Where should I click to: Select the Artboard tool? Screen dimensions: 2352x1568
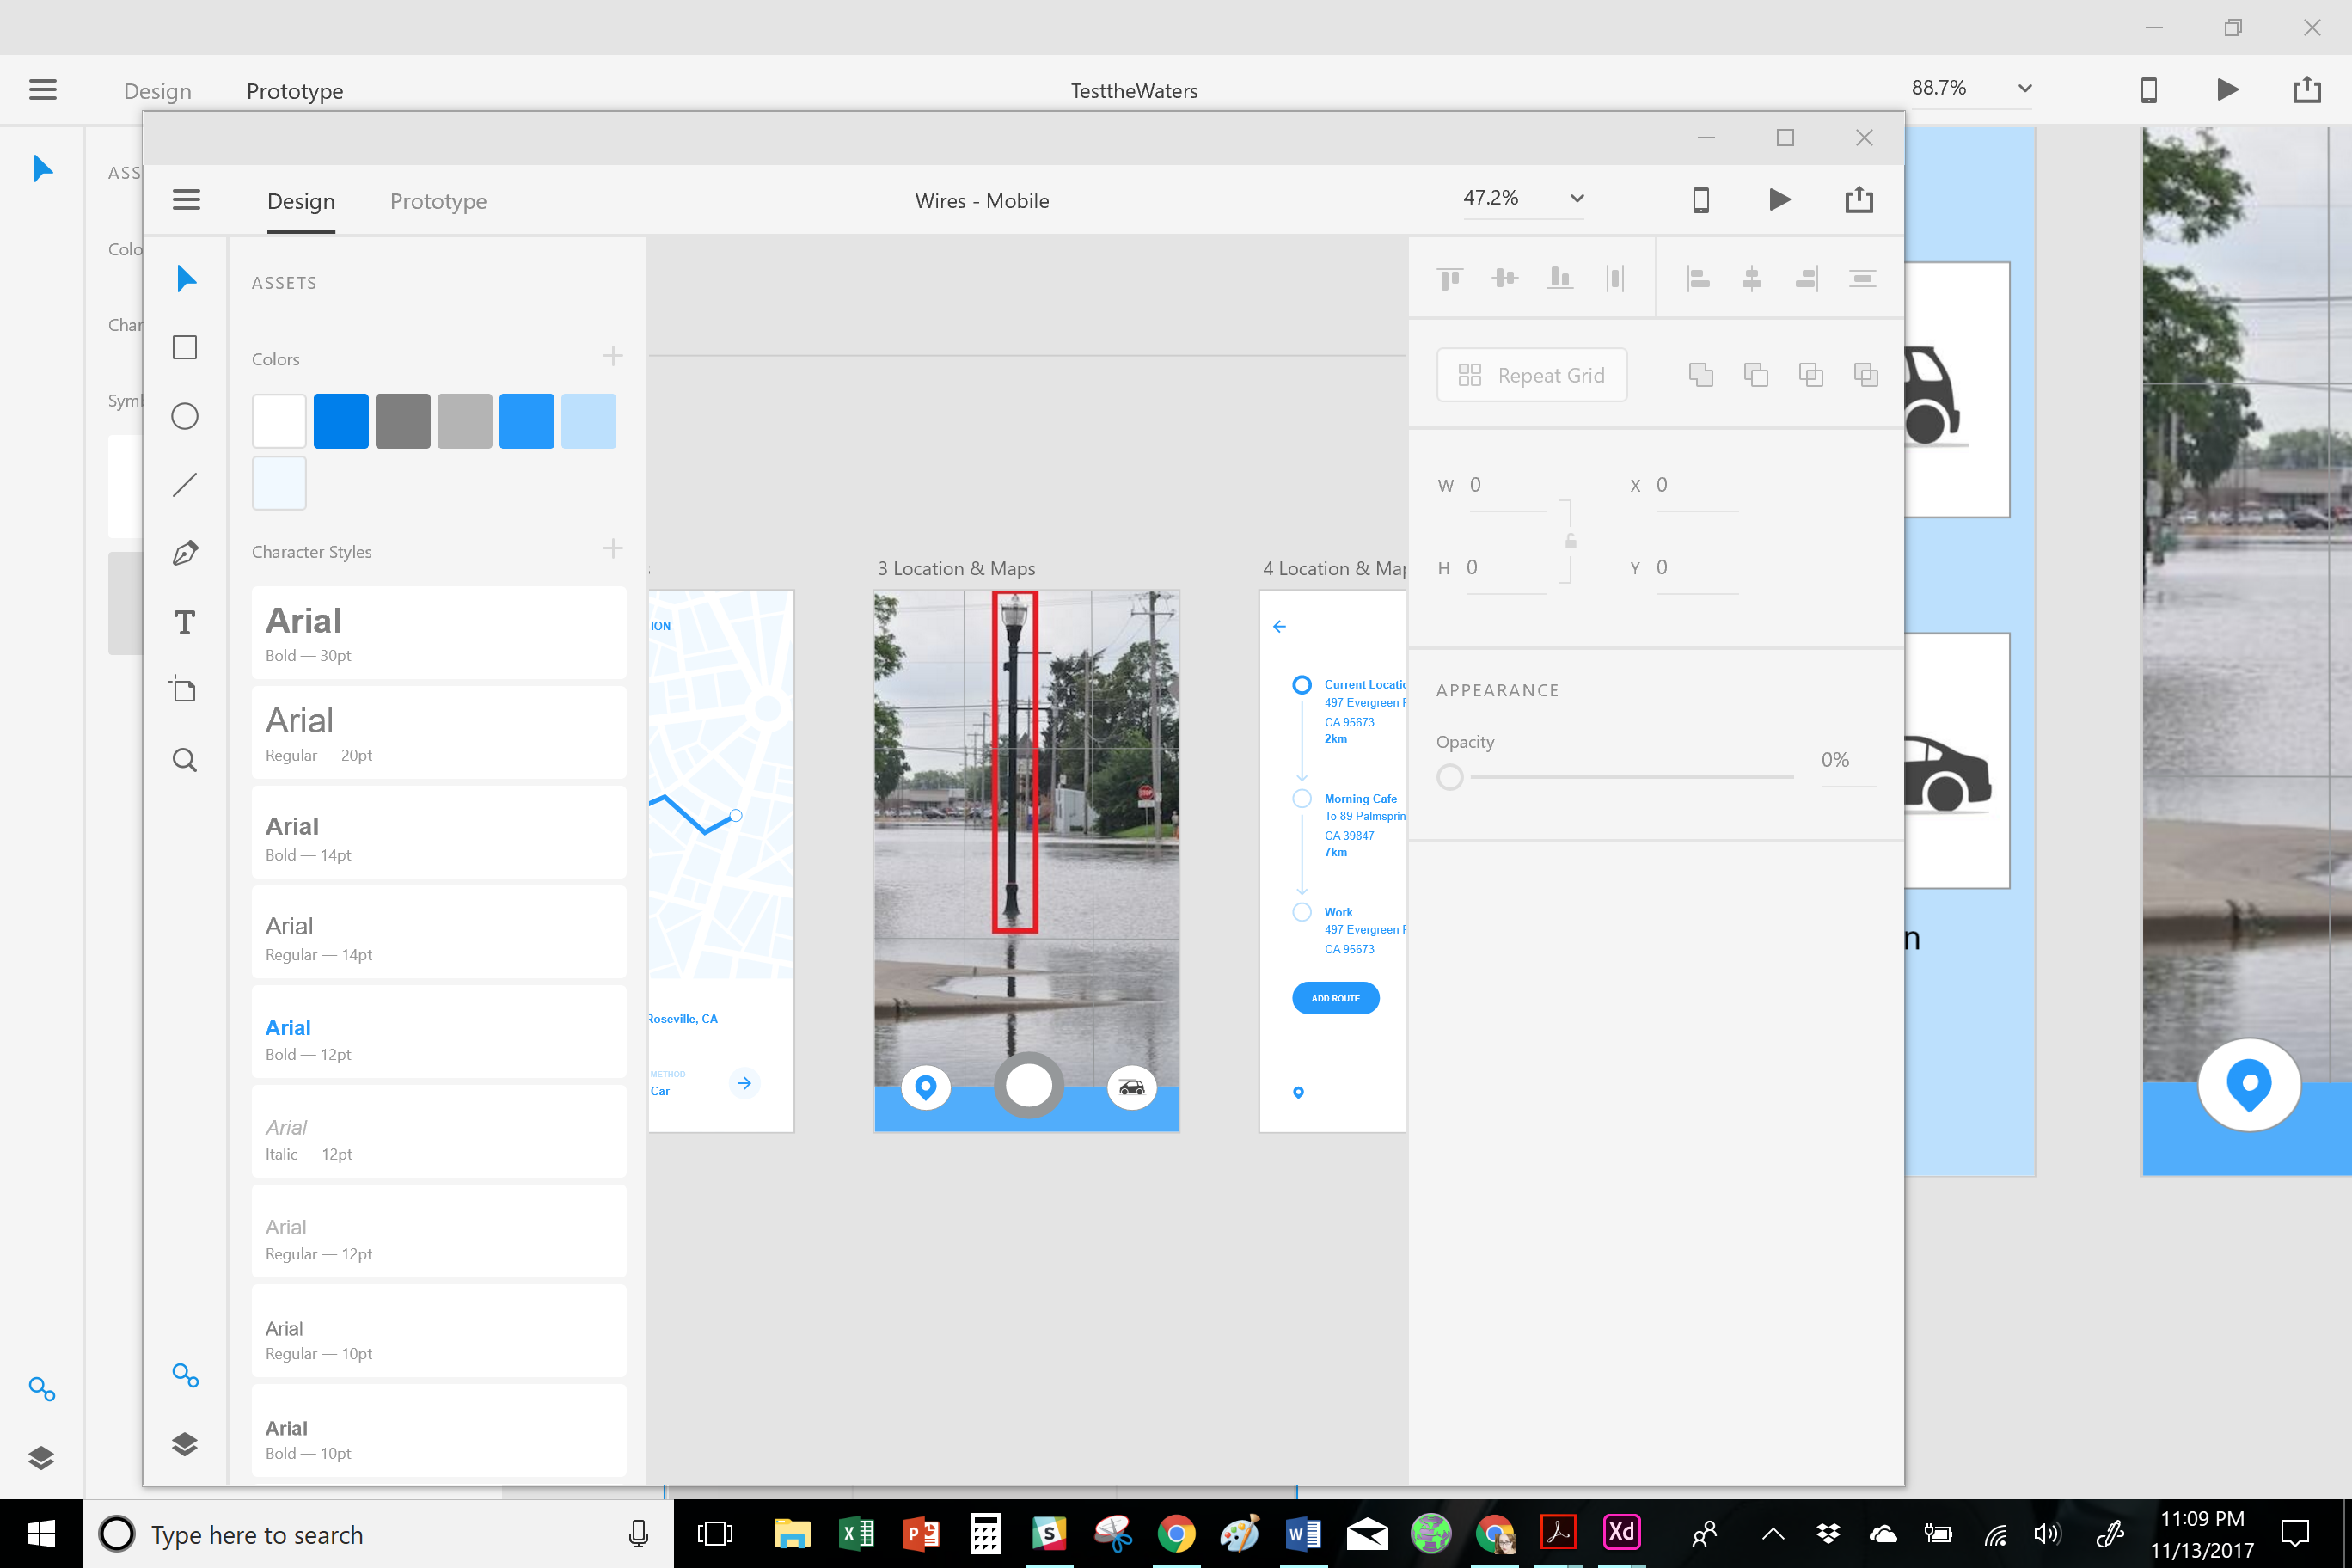pyautogui.click(x=185, y=690)
